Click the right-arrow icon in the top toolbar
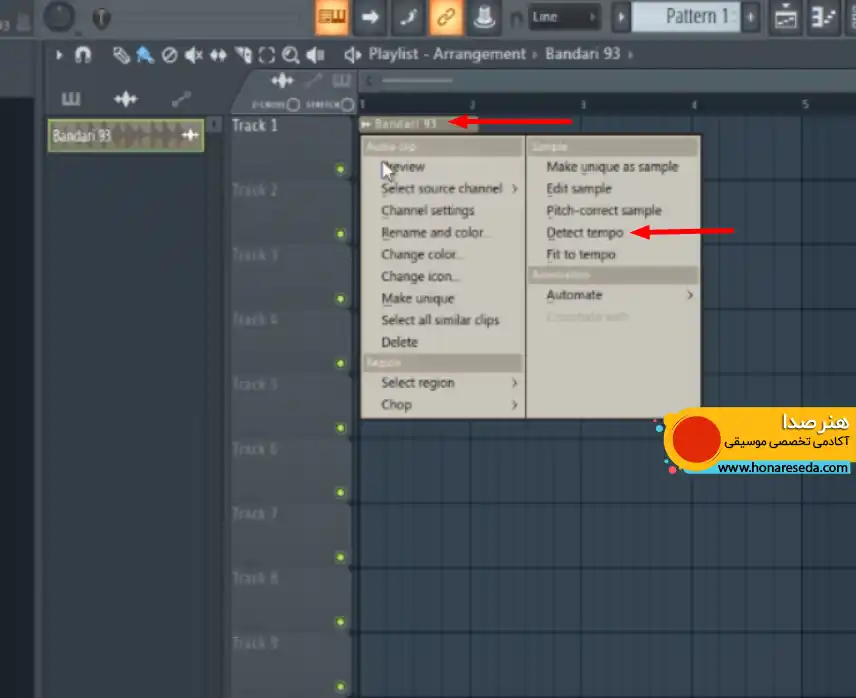Viewport: 856px width, 698px height. (x=370, y=17)
